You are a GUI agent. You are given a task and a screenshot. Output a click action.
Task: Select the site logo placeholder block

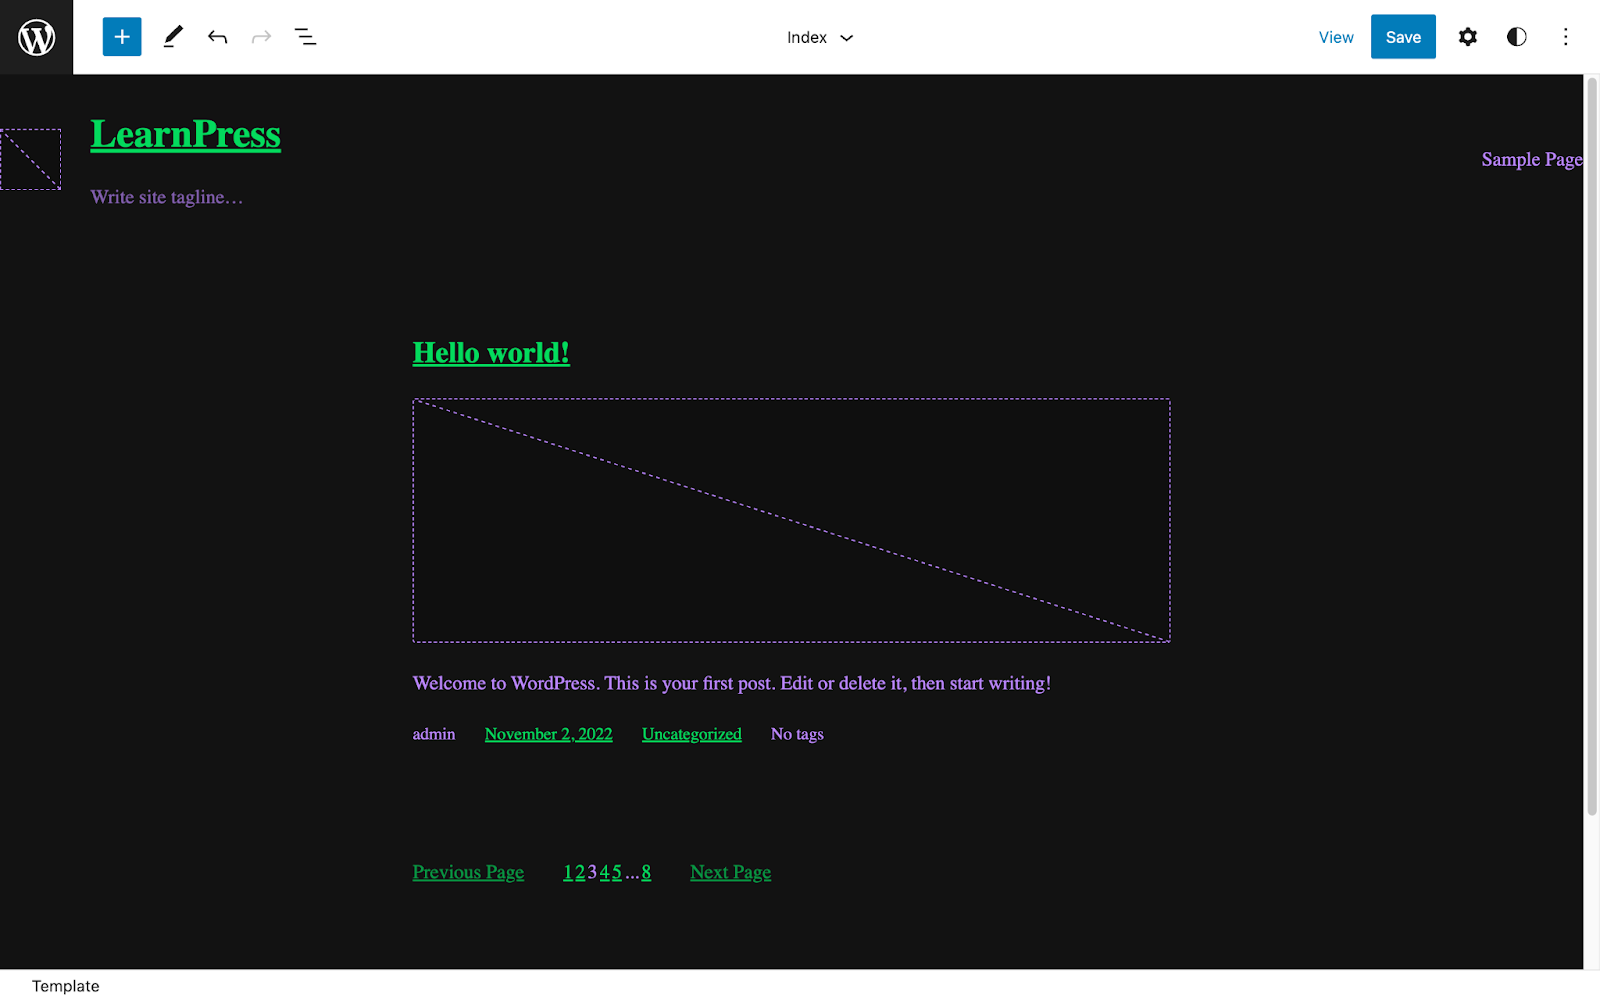pos(30,159)
